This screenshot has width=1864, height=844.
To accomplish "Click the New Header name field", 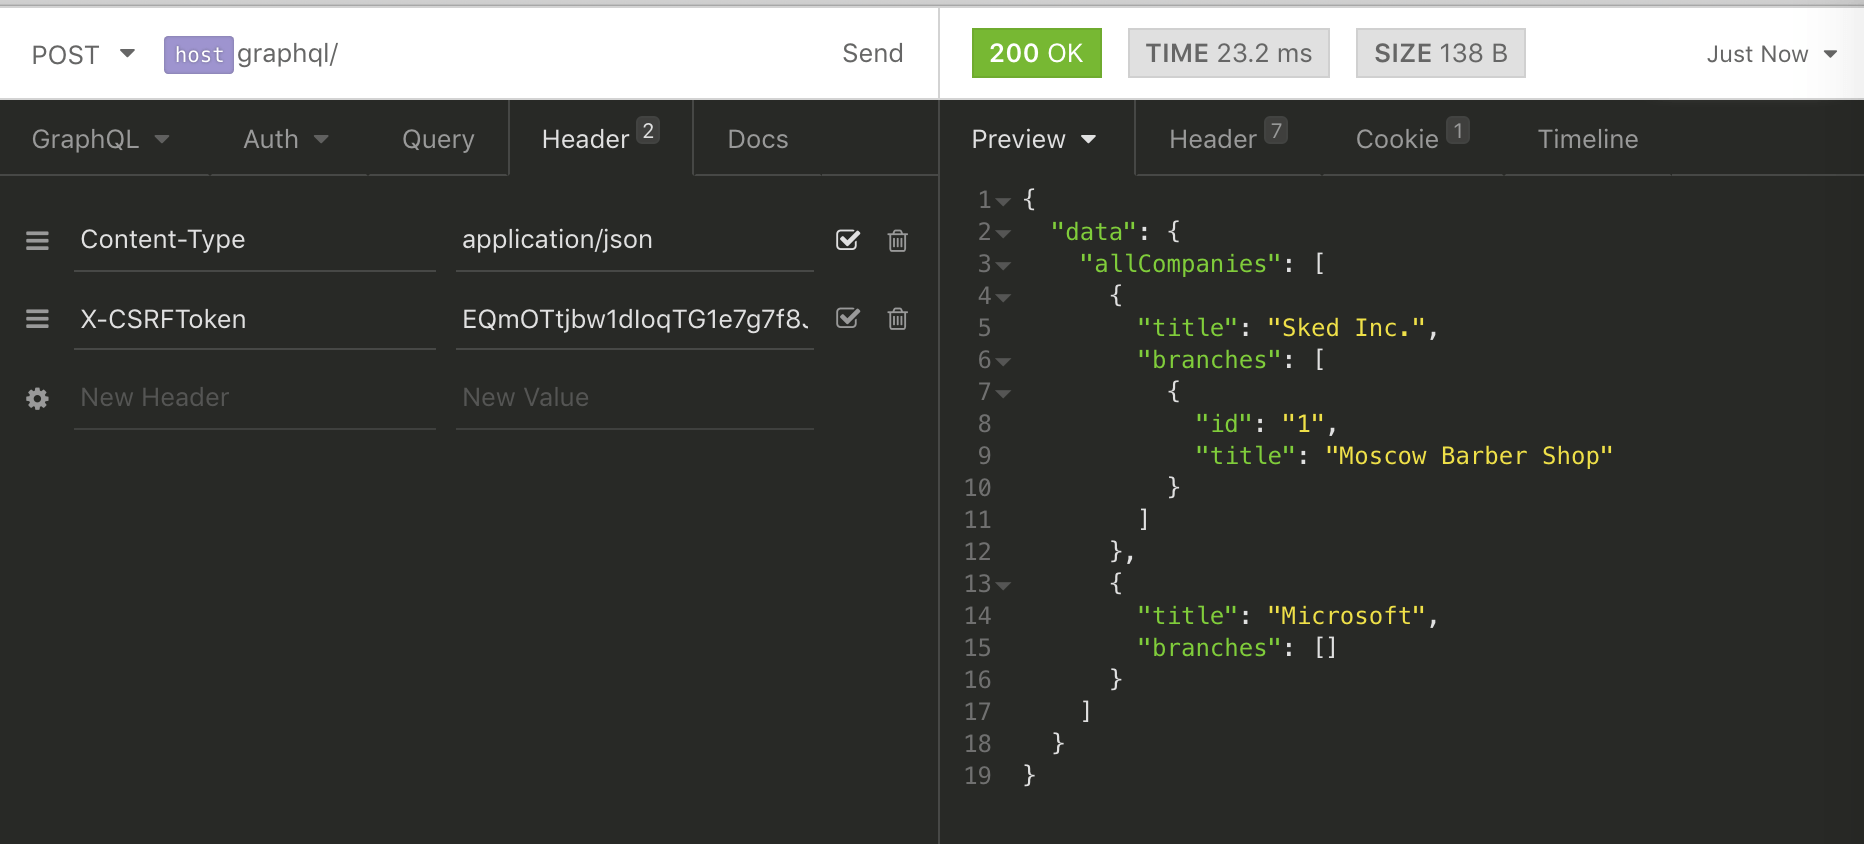I will [x=254, y=398].
